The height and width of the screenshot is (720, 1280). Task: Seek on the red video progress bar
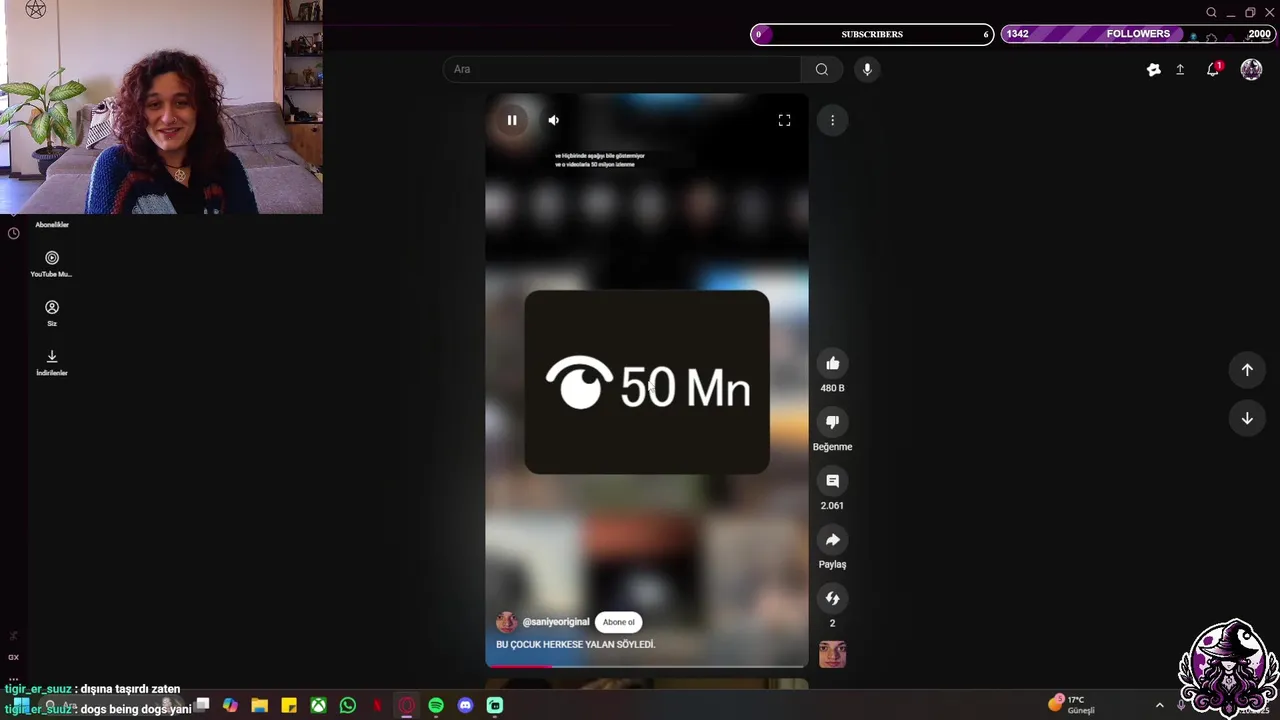point(646,665)
